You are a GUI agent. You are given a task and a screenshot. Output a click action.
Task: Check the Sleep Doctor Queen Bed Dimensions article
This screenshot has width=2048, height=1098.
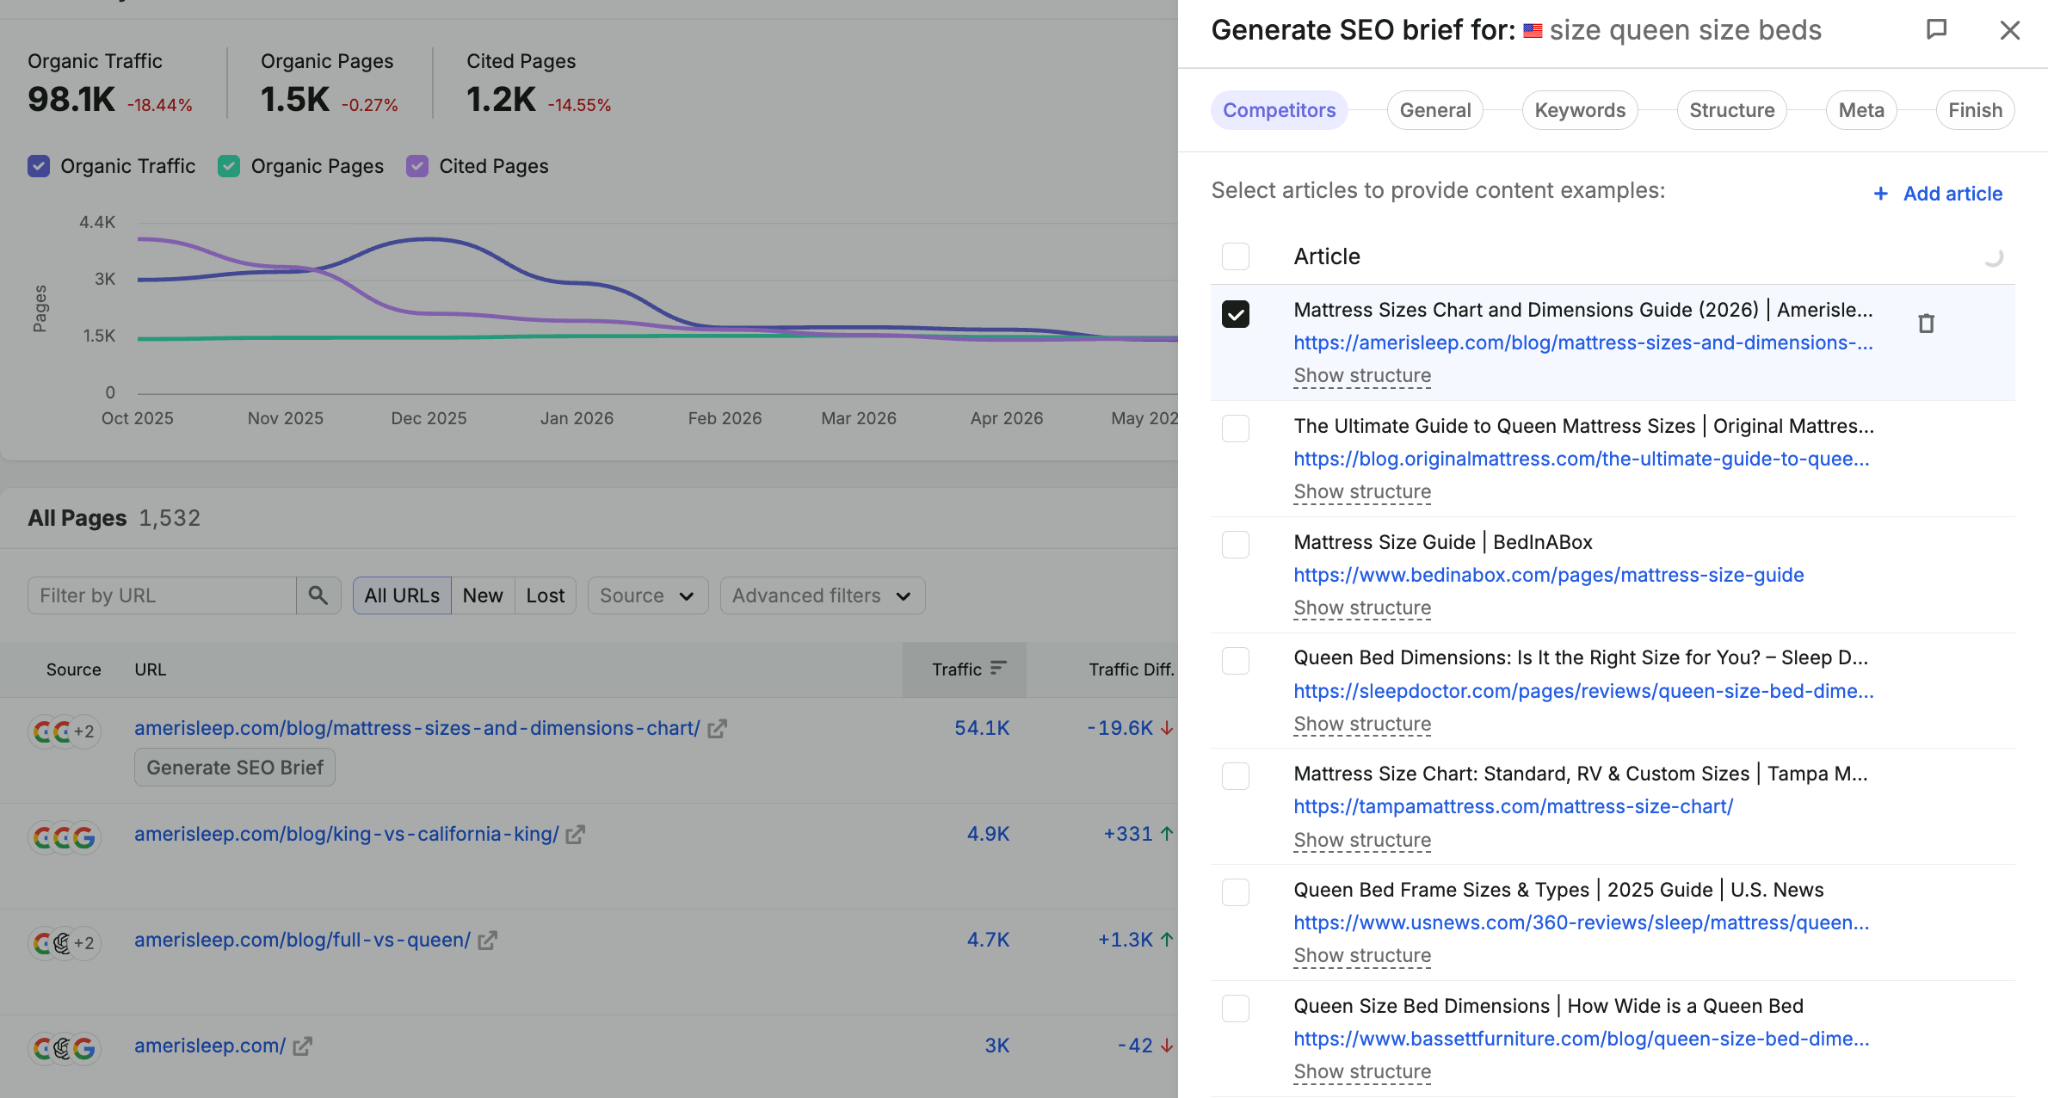coord(1236,661)
